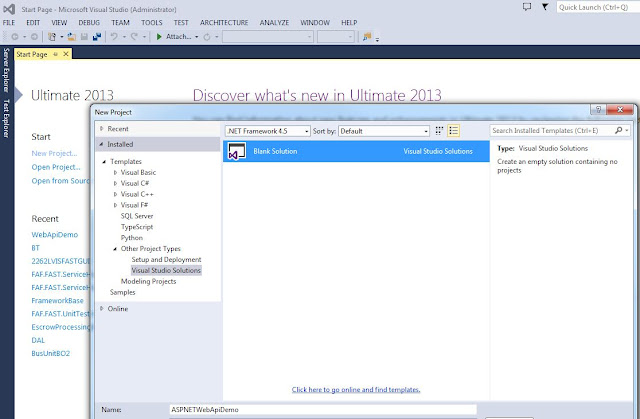The image size is (640, 419).
Task: Open the Undo history dropdown arrow
Action: tap(124, 37)
